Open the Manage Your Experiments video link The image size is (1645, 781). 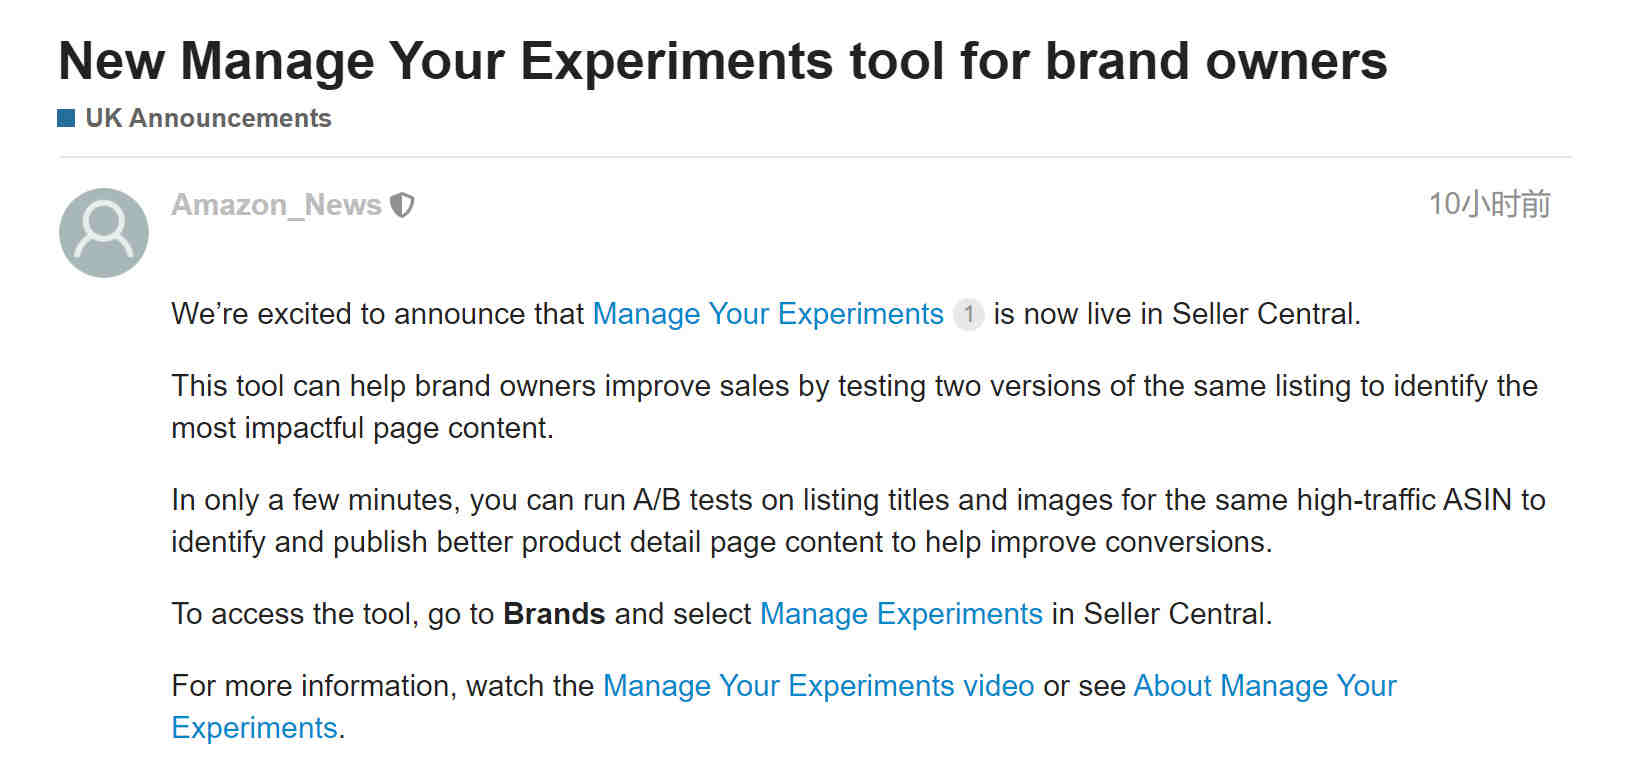[819, 686]
